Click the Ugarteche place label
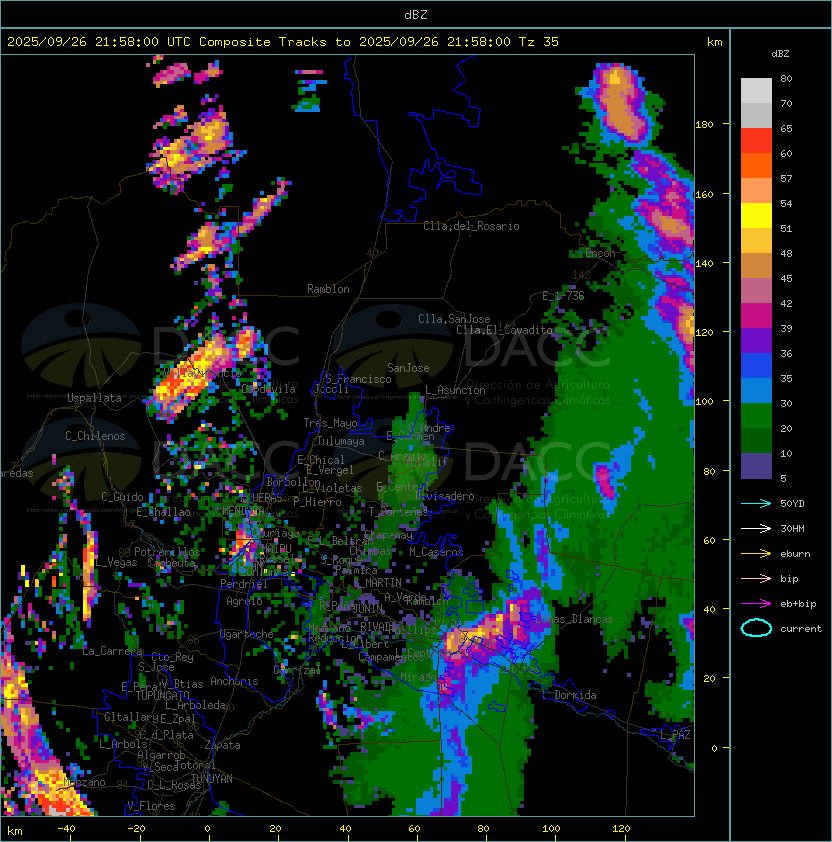This screenshot has width=832, height=842. click(x=246, y=634)
